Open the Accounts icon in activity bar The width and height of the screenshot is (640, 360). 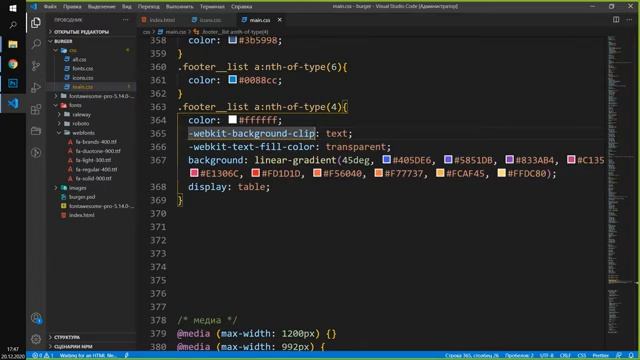point(36,318)
